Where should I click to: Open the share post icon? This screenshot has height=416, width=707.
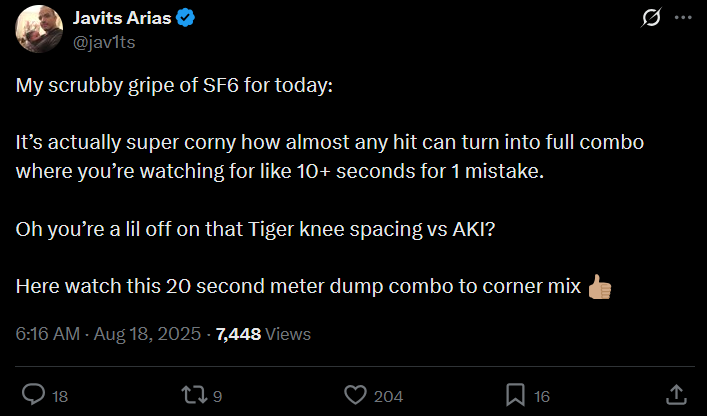click(x=676, y=395)
